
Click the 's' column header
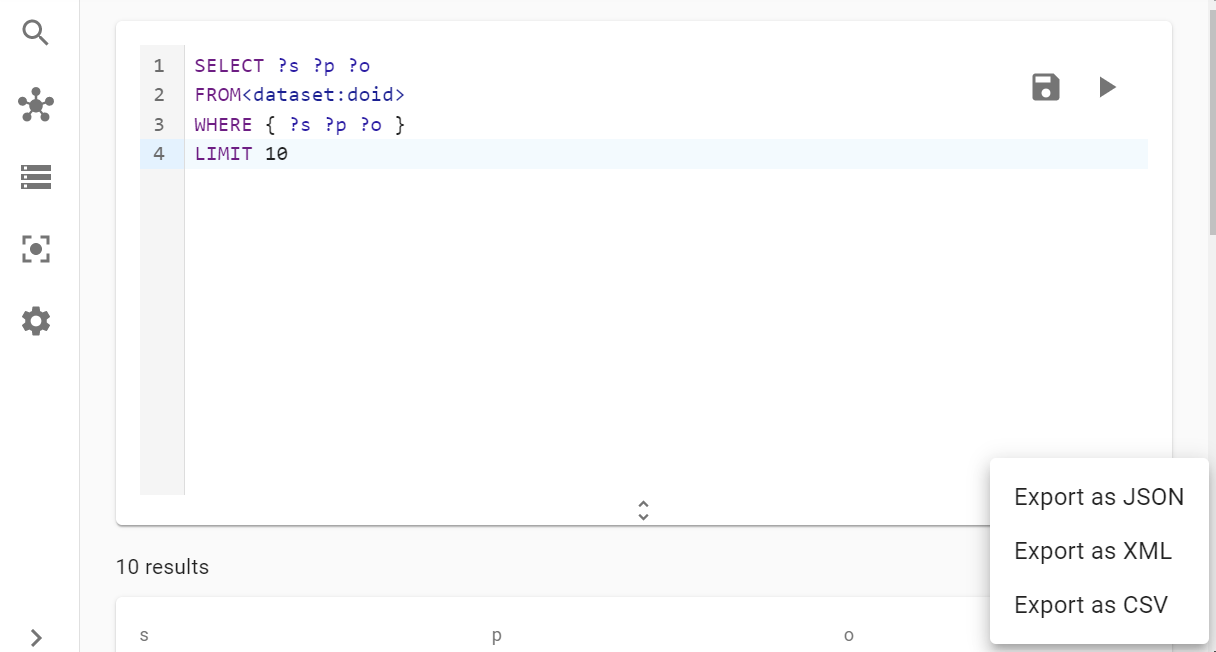tap(144, 635)
